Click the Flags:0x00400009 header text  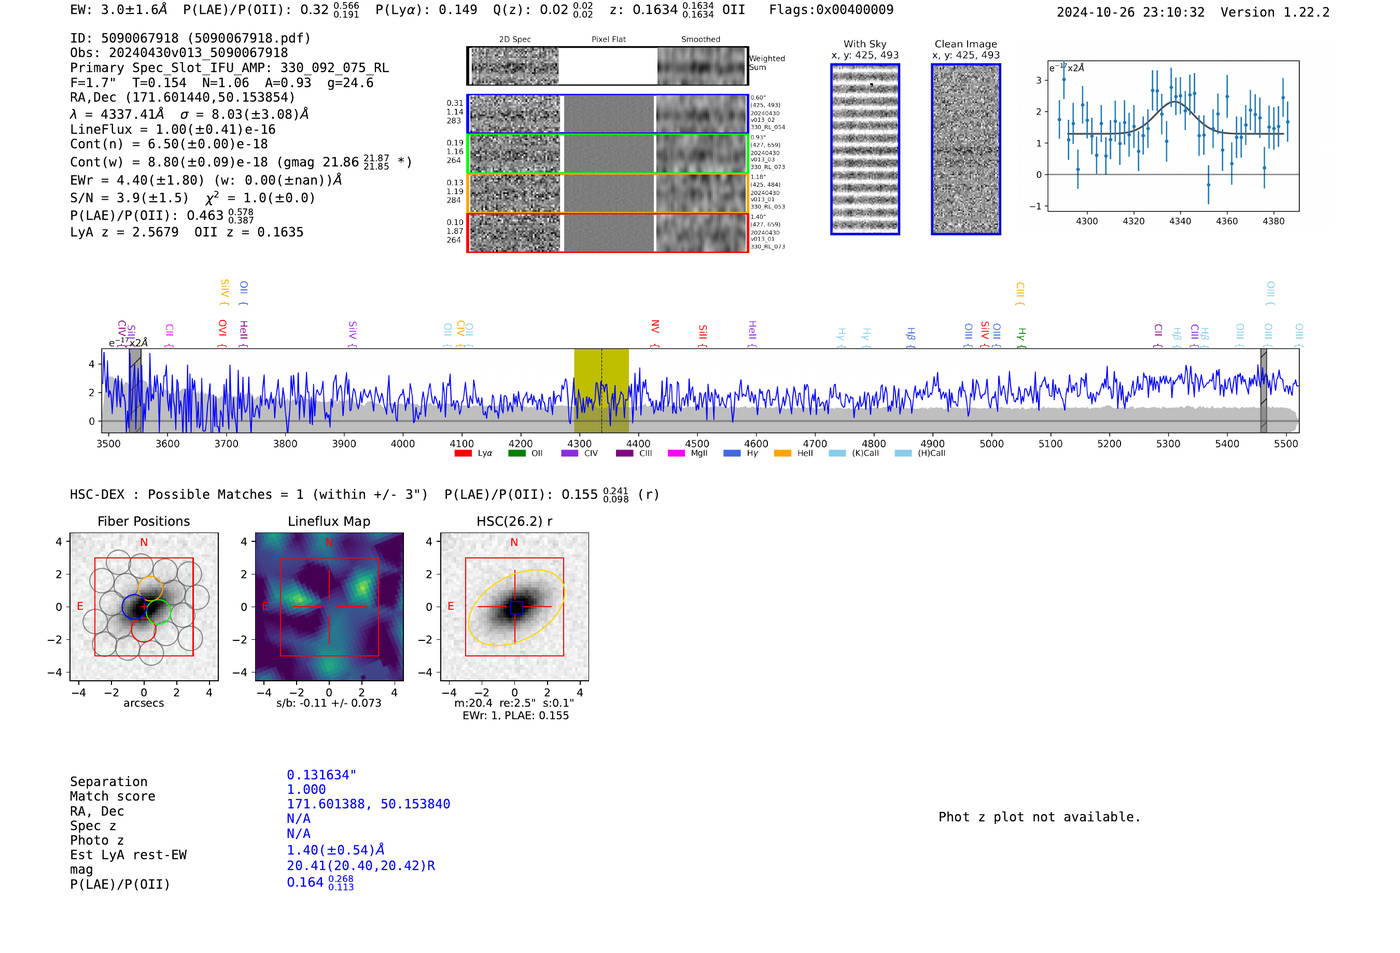tap(831, 10)
